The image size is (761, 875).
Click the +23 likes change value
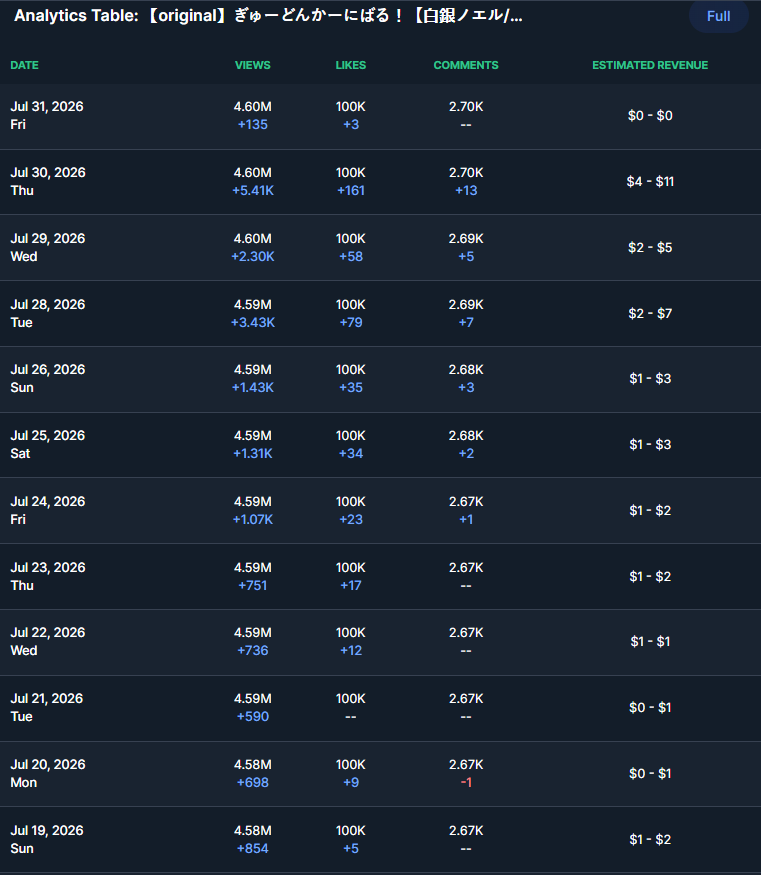coord(351,519)
